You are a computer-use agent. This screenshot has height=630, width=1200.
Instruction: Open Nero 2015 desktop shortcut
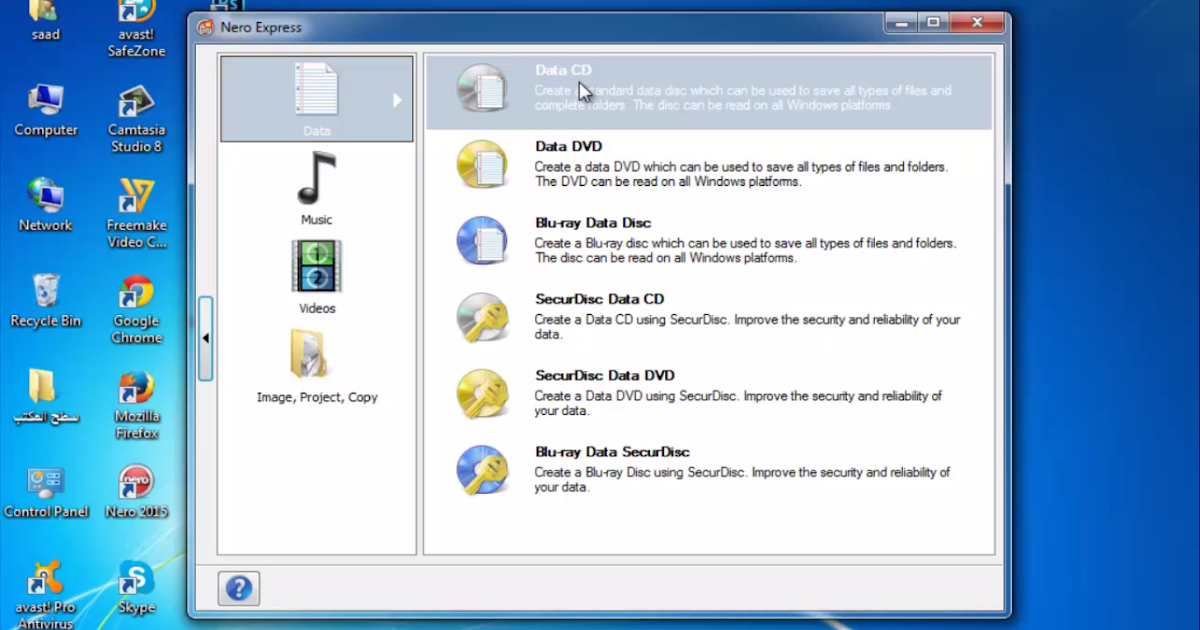pos(137,482)
